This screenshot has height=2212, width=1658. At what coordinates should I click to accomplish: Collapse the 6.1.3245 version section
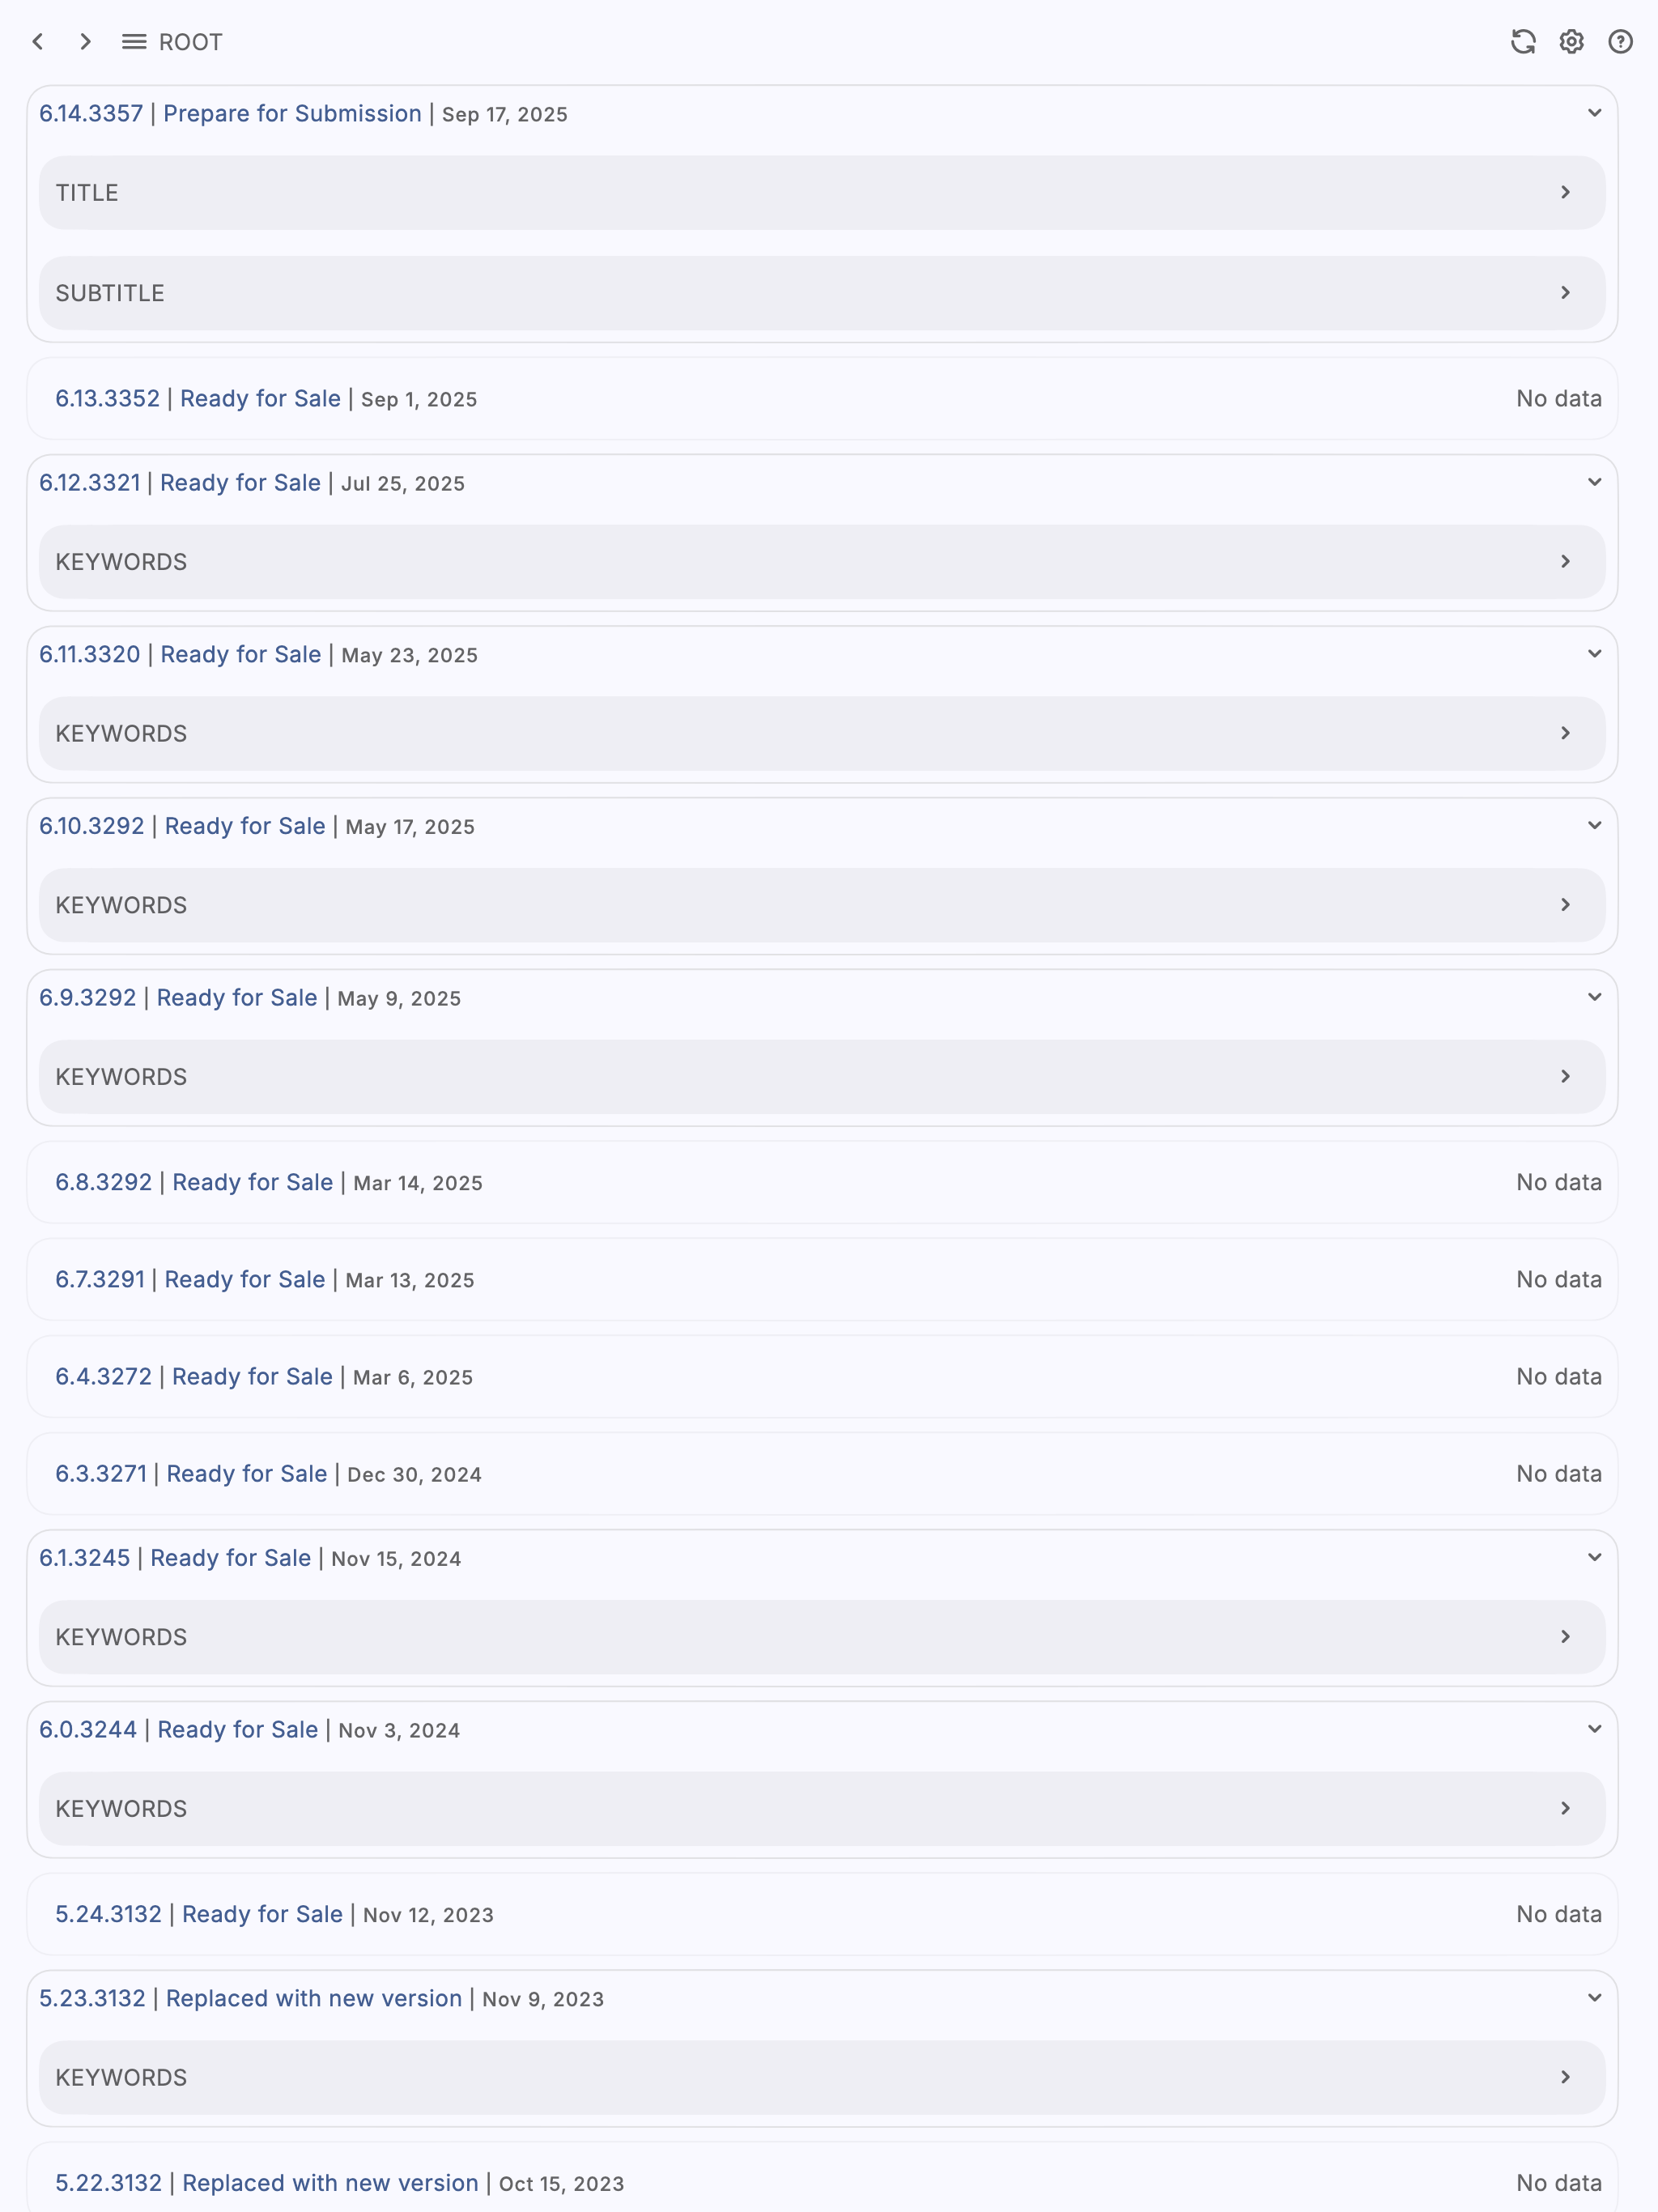point(1594,1558)
